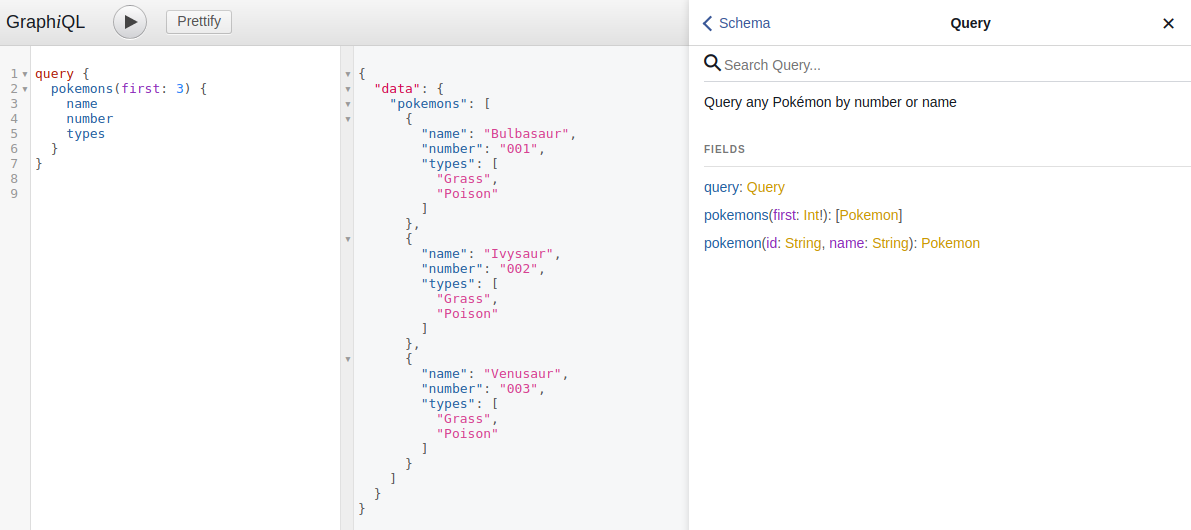Click the query keyword in the editor
The width and height of the screenshot is (1191, 530).
click(x=55, y=74)
